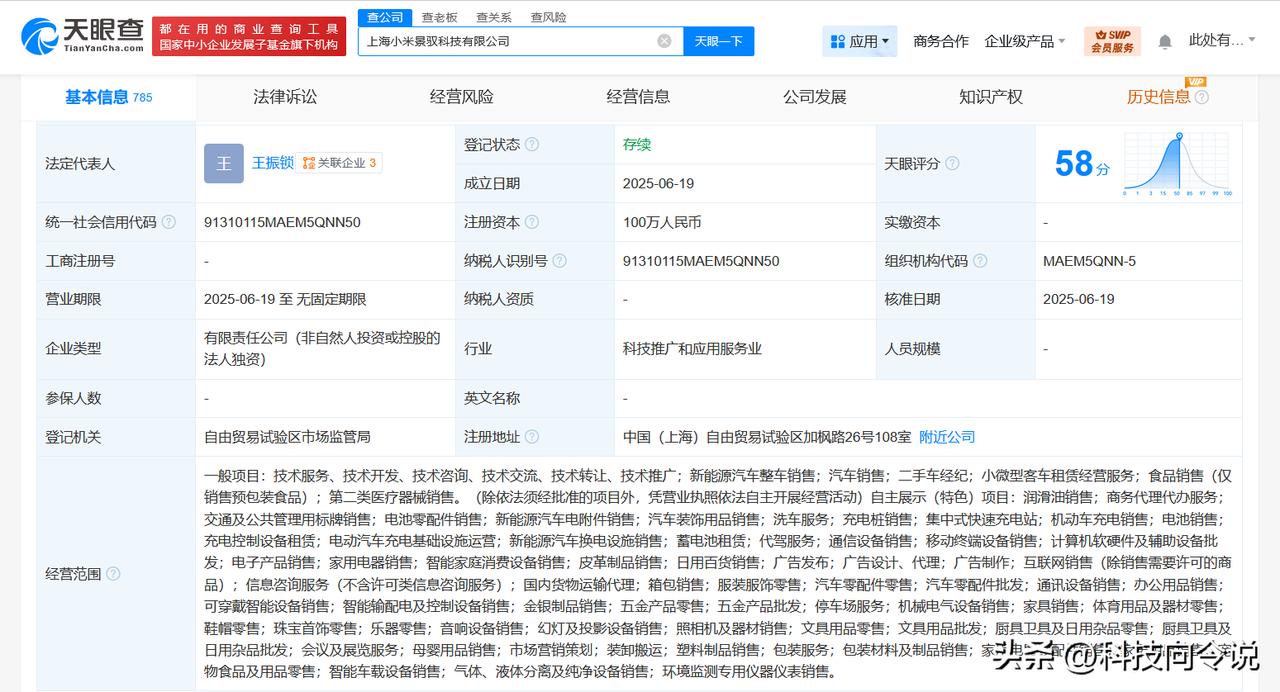The height and width of the screenshot is (692, 1280).
Task: Click the help icon beside 登记状态
Action: coord(532,145)
